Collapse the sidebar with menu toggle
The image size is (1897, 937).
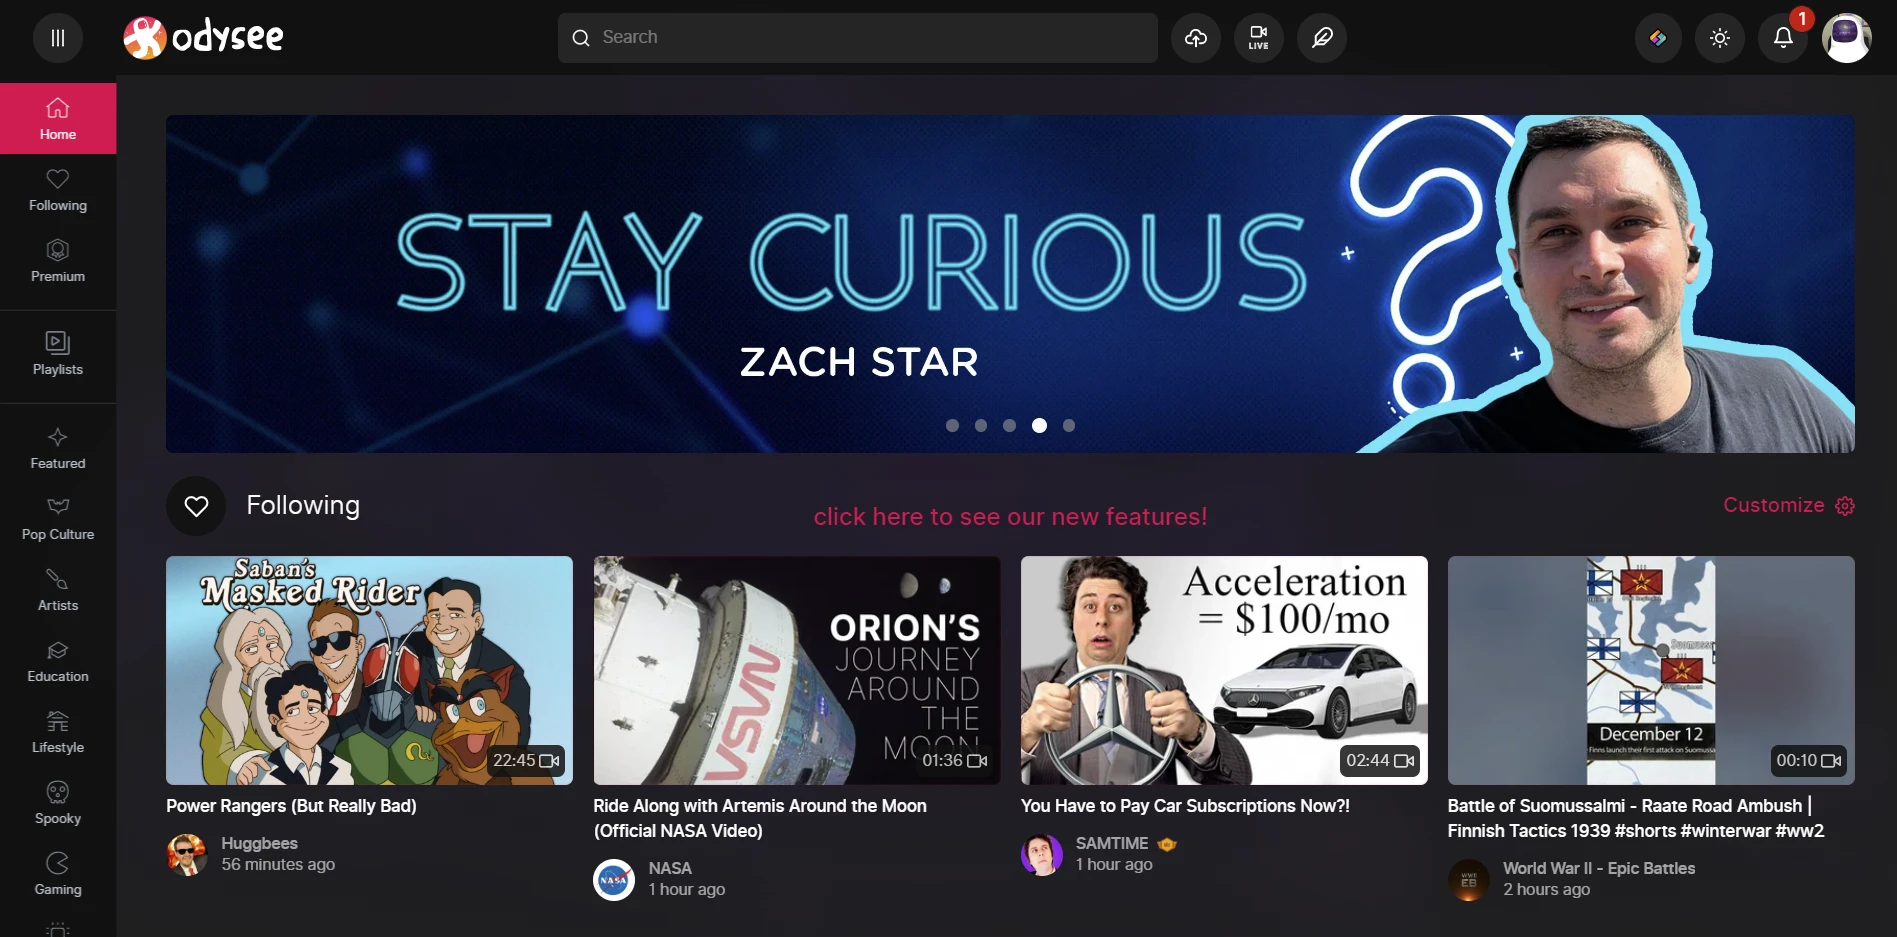pyautogui.click(x=58, y=38)
